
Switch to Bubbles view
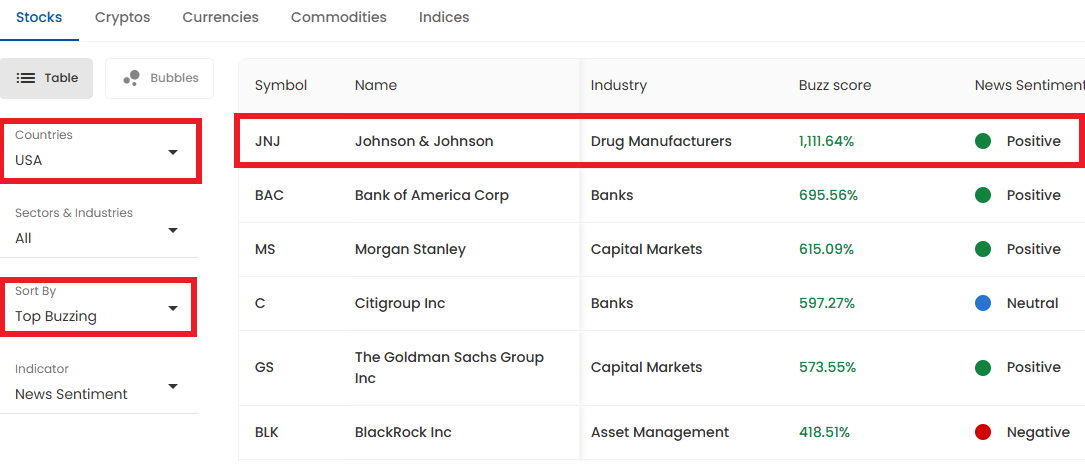point(159,78)
